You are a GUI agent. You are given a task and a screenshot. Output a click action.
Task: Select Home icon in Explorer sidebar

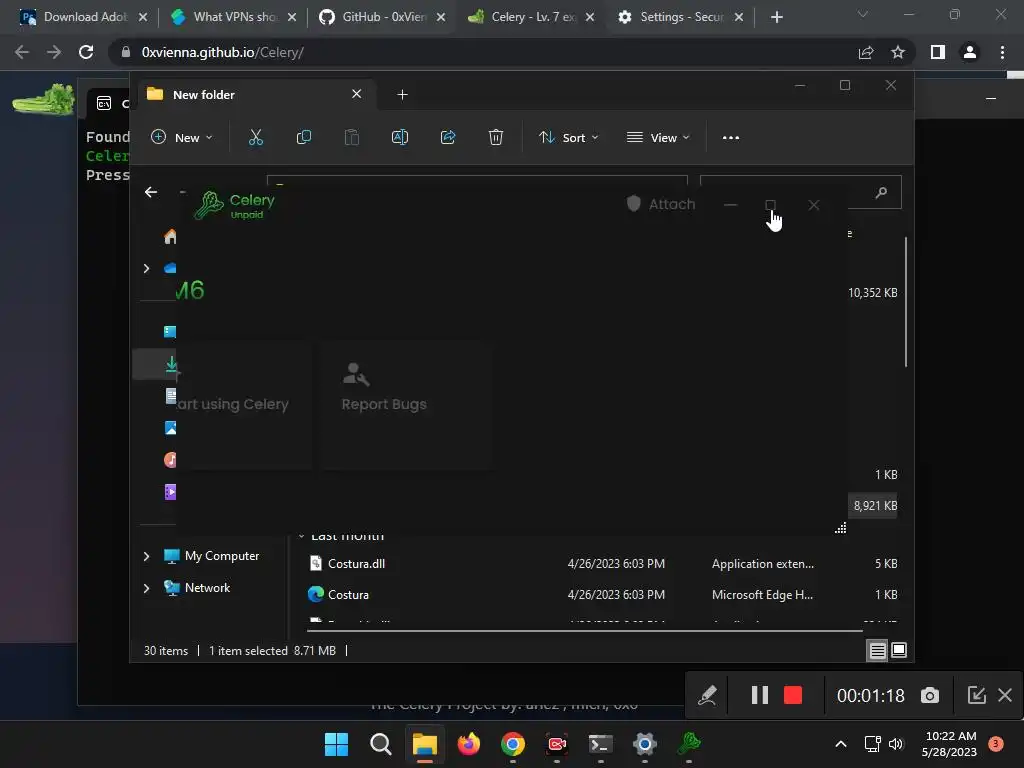click(170, 236)
